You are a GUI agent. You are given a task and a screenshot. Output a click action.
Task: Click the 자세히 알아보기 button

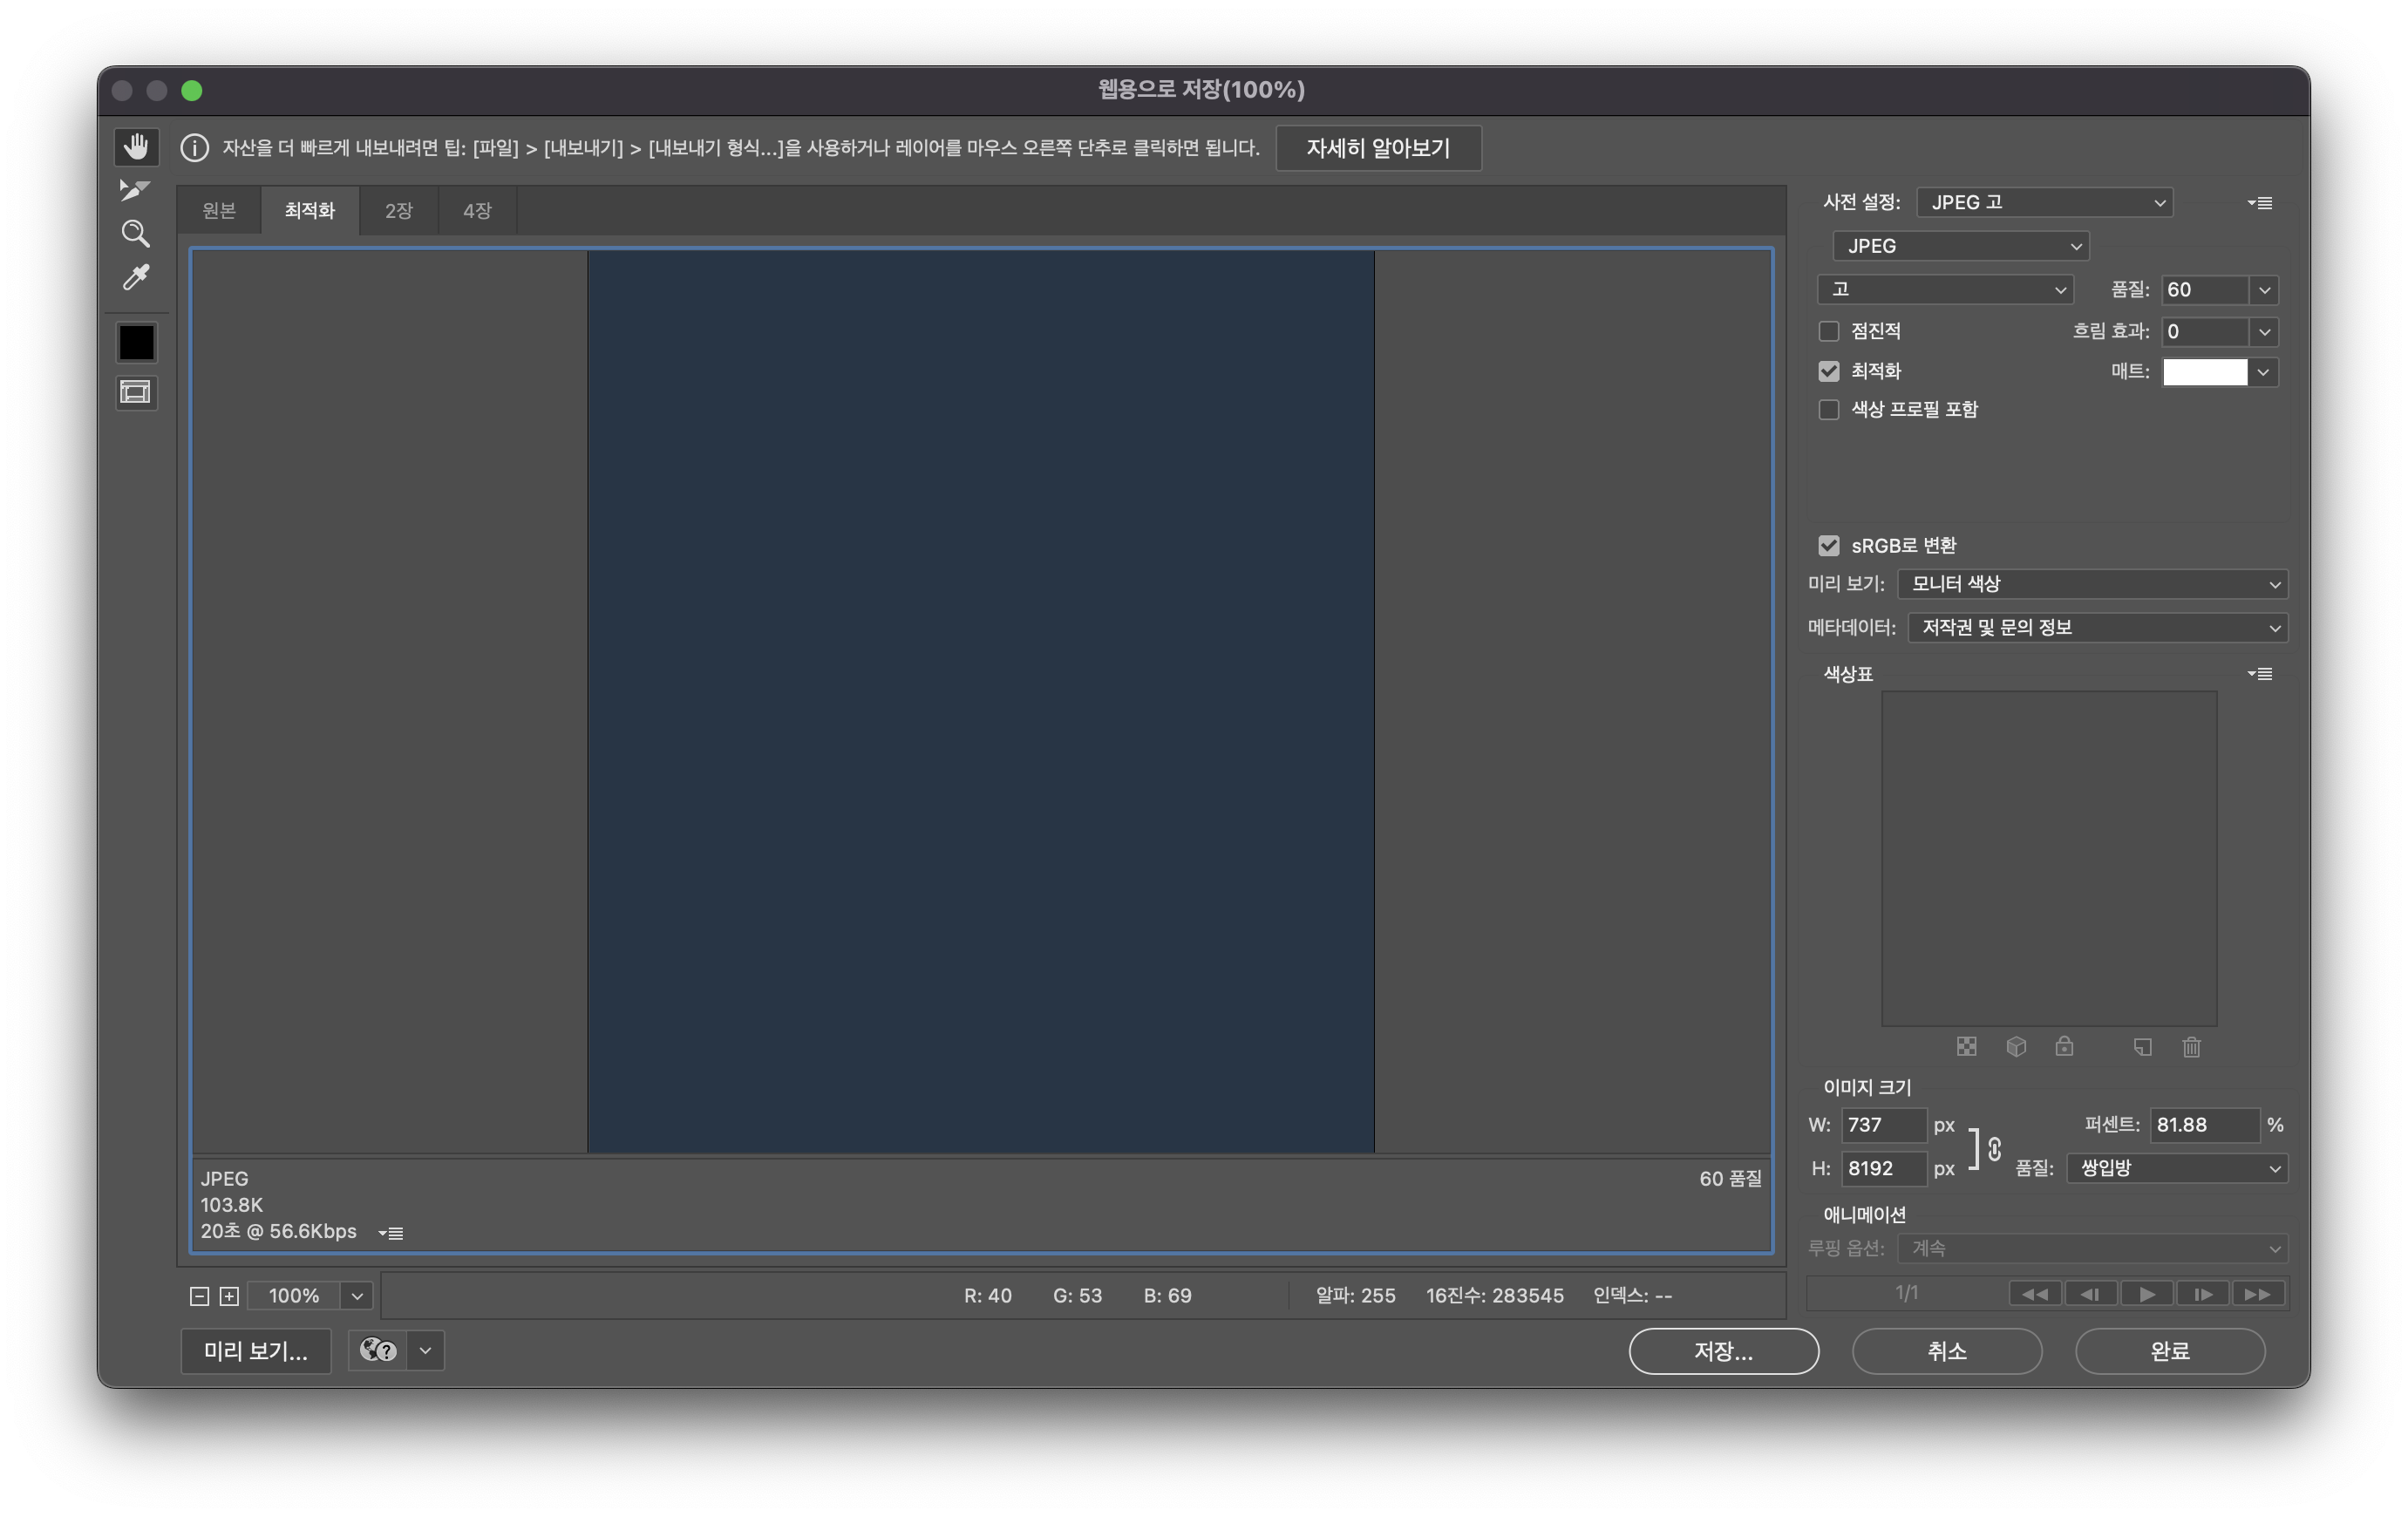(x=1378, y=148)
